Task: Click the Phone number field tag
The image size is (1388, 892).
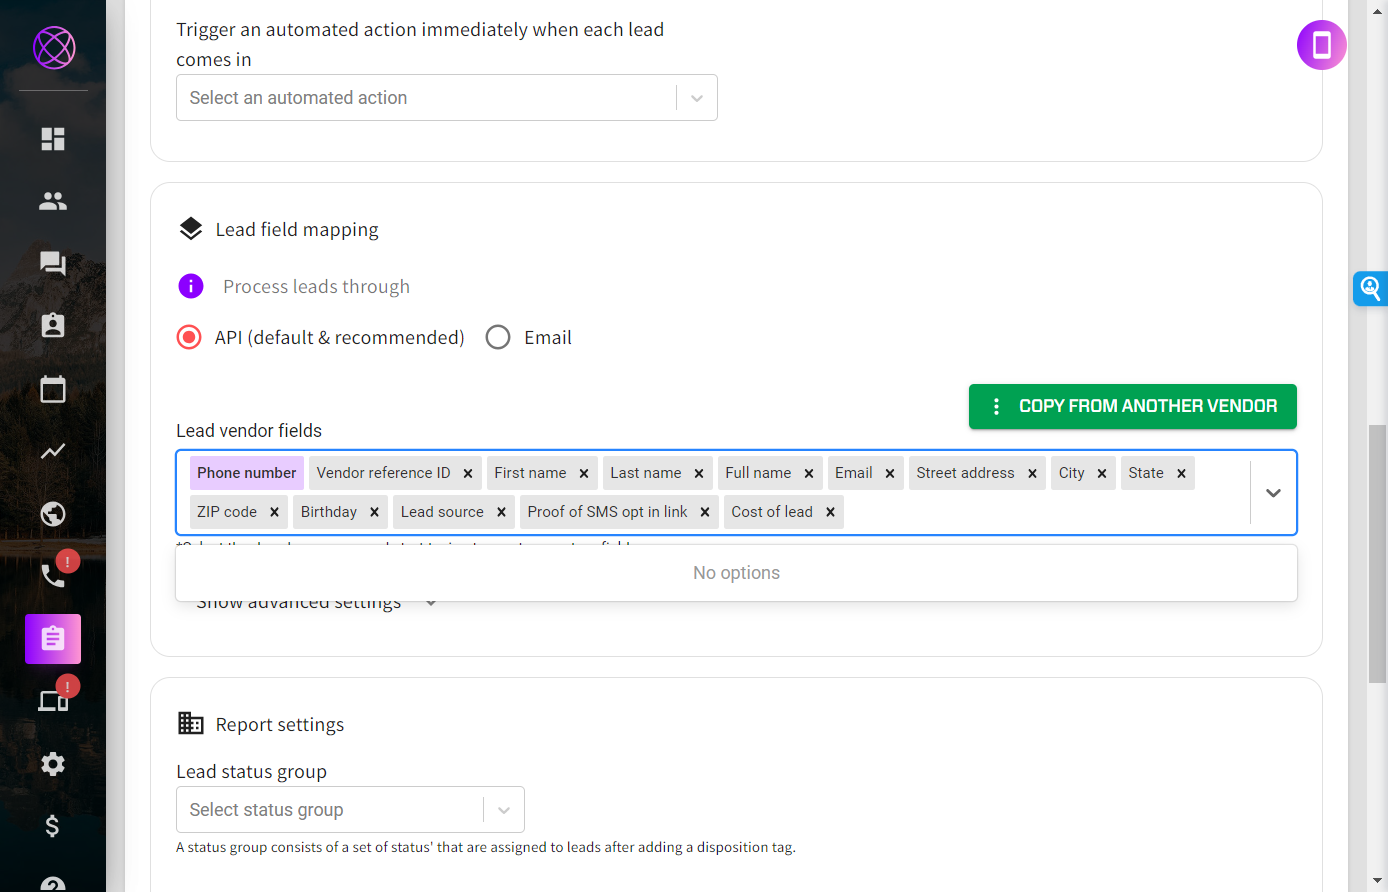Action: (247, 473)
